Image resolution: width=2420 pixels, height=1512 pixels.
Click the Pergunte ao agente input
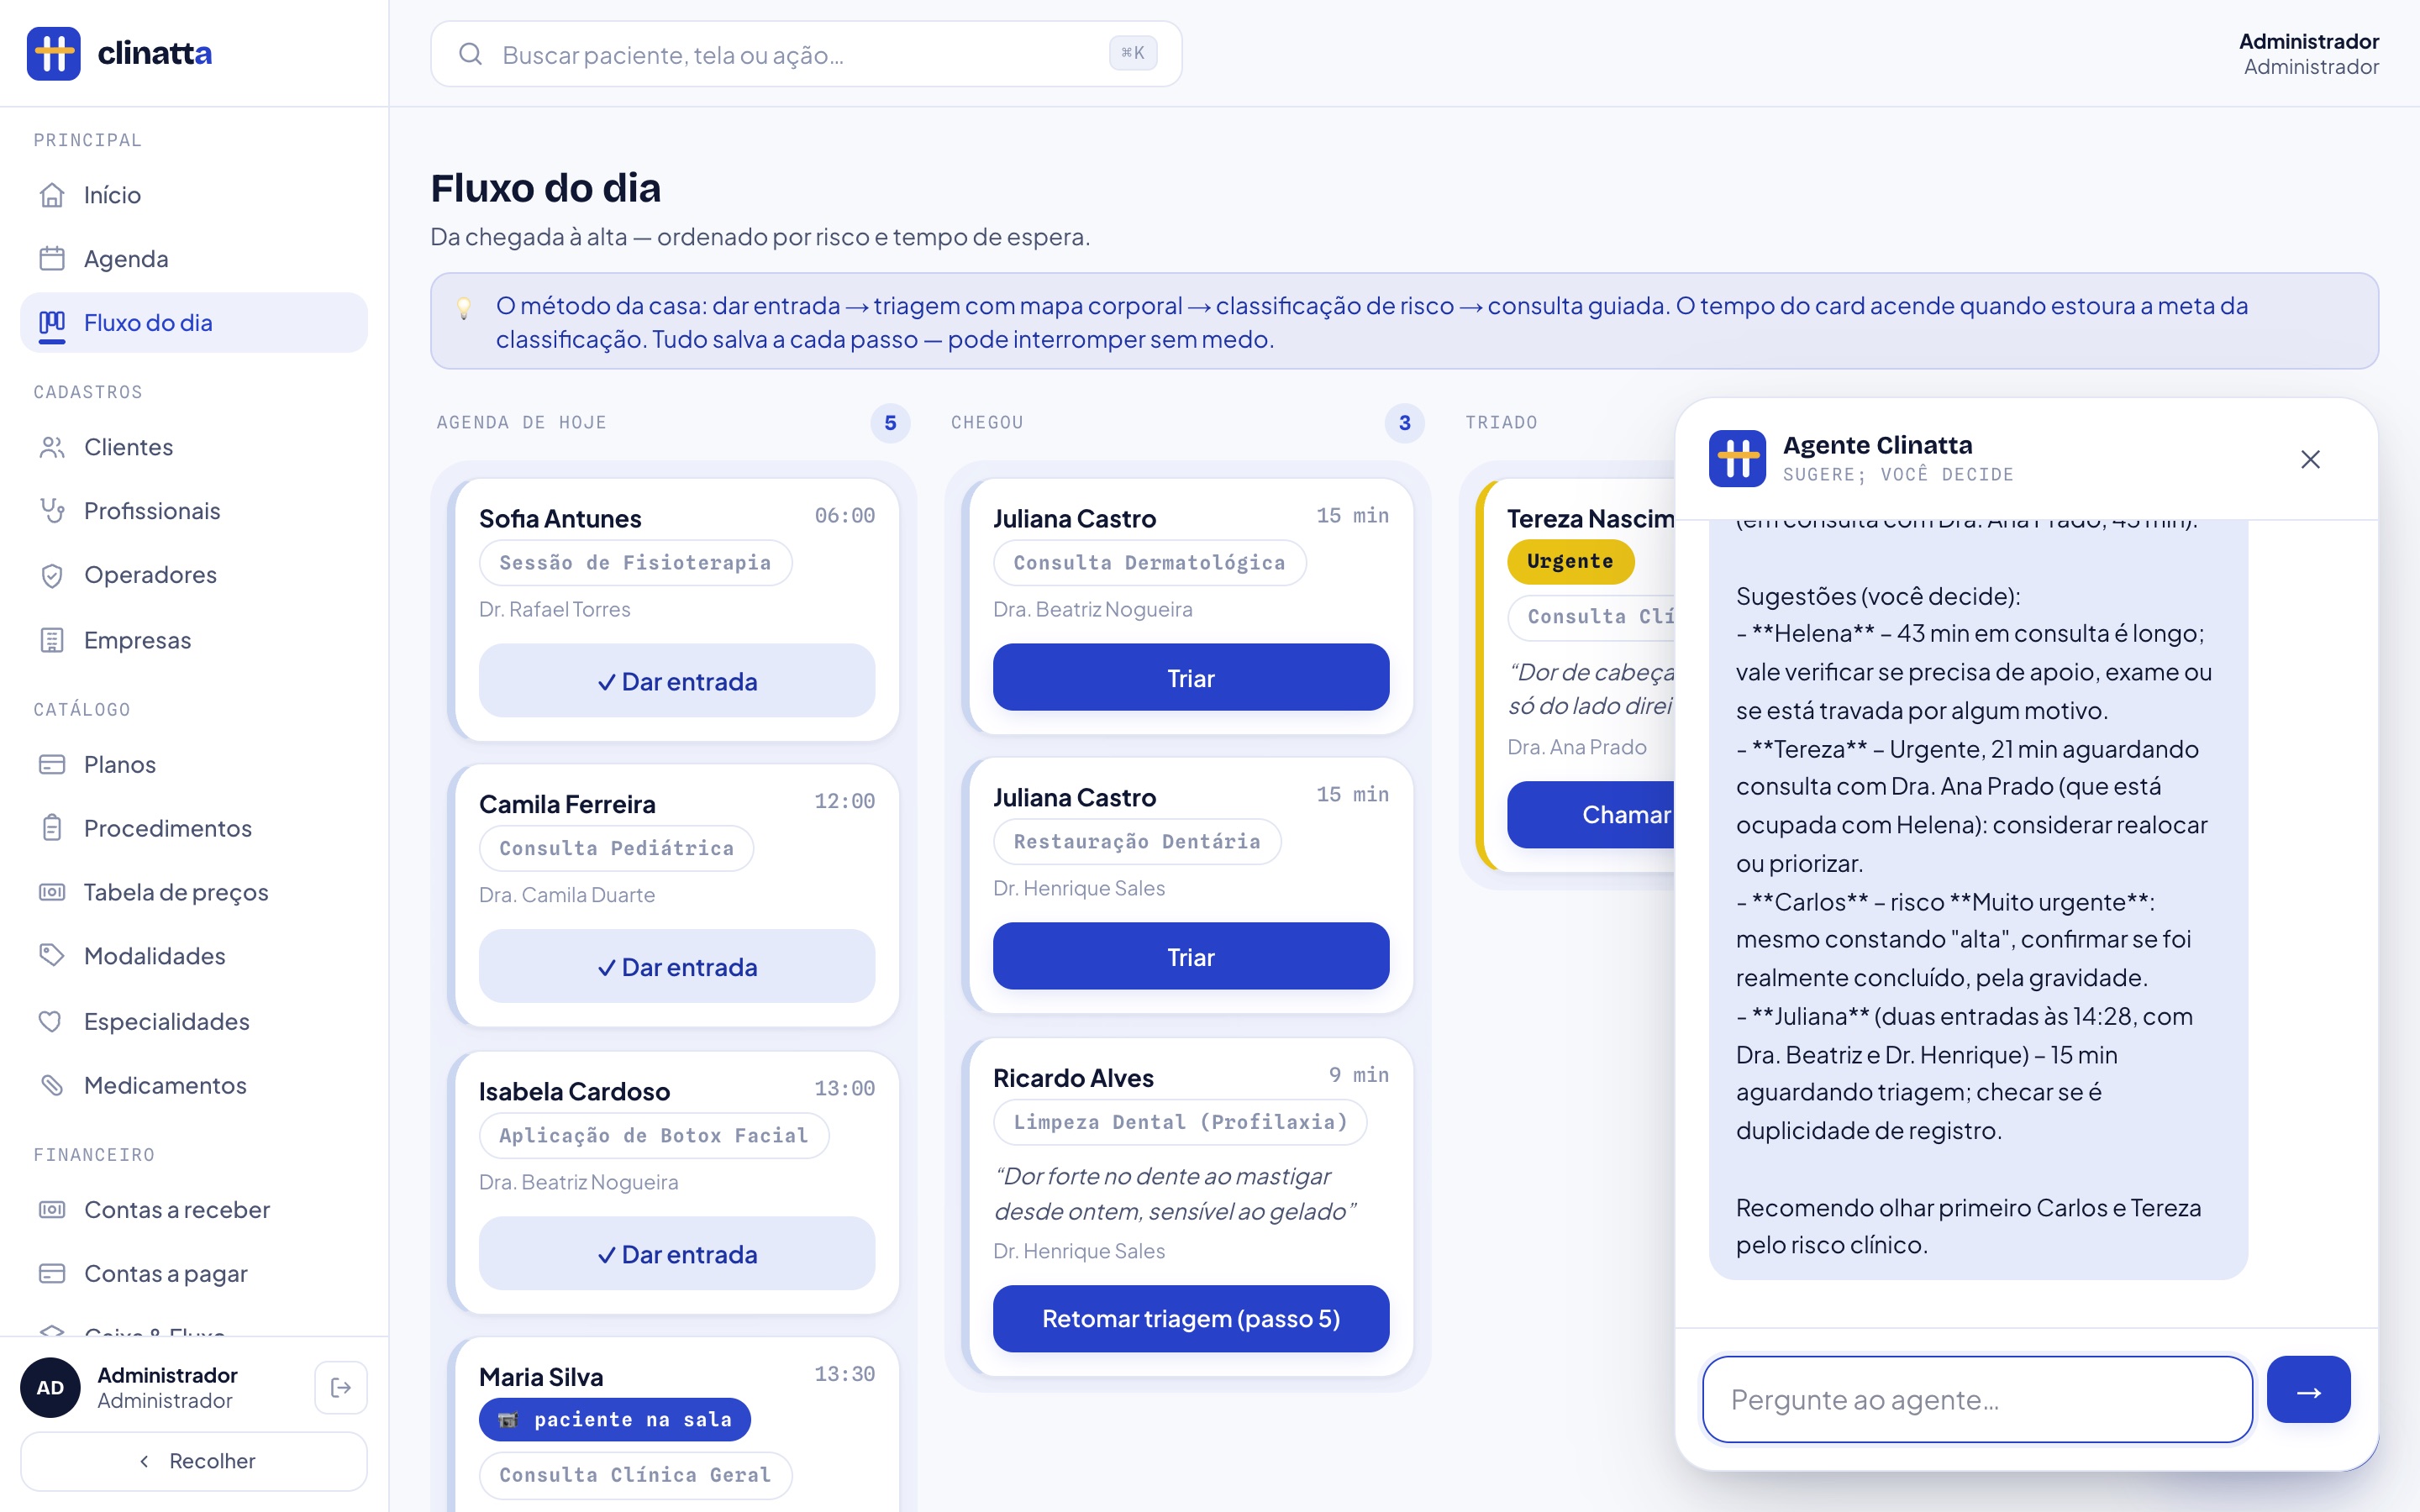click(1977, 1399)
